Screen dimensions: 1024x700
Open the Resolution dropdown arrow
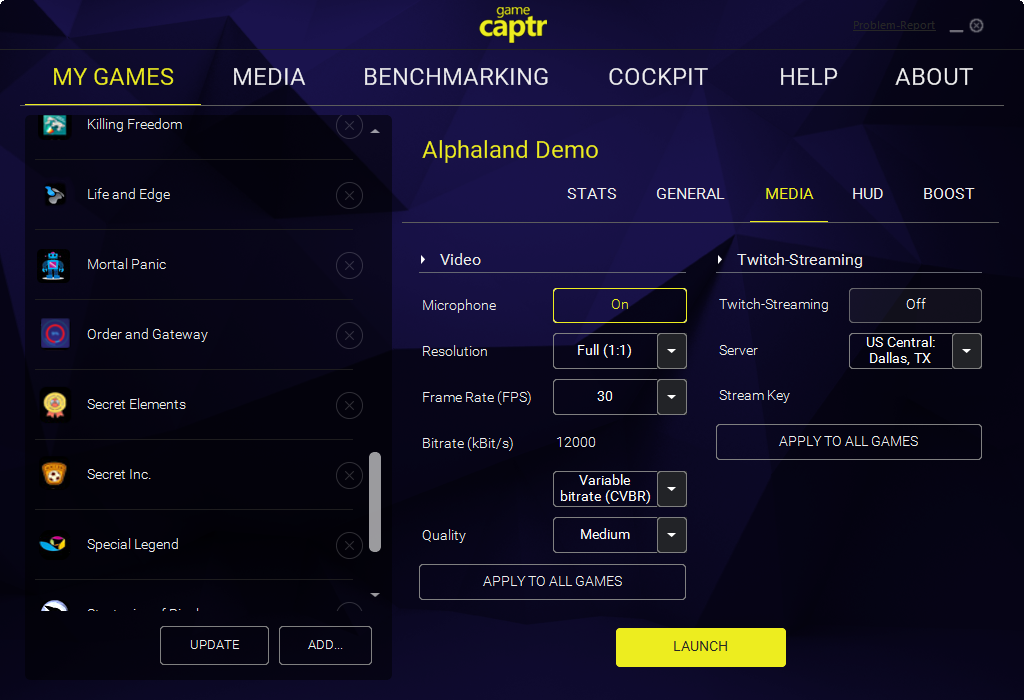[671, 351]
